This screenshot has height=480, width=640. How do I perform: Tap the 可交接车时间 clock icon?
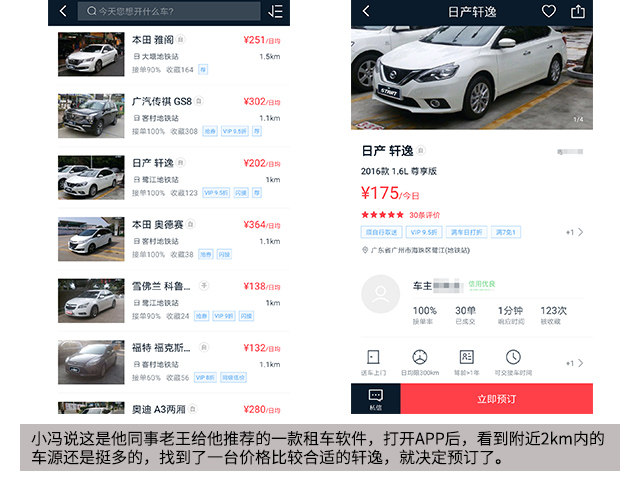[x=513, y=361]
